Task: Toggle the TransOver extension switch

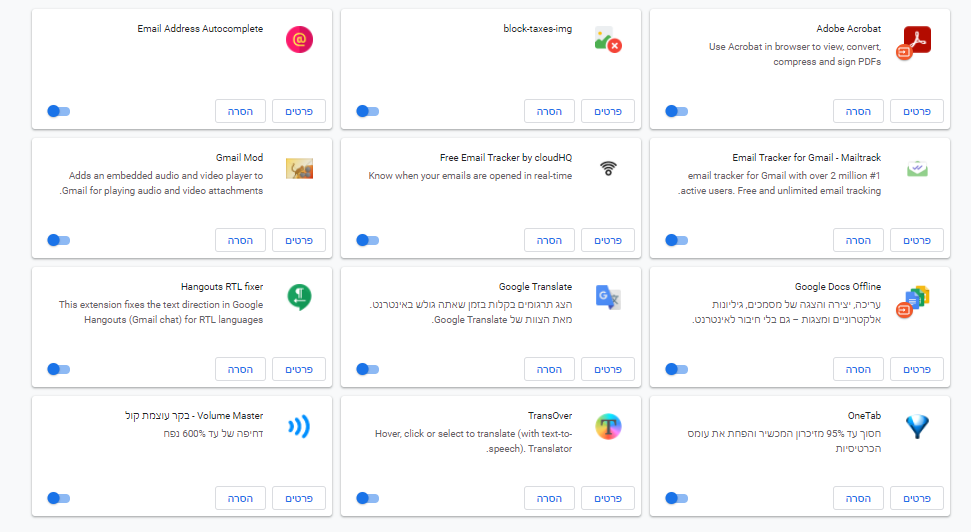Action: point(368,498)
